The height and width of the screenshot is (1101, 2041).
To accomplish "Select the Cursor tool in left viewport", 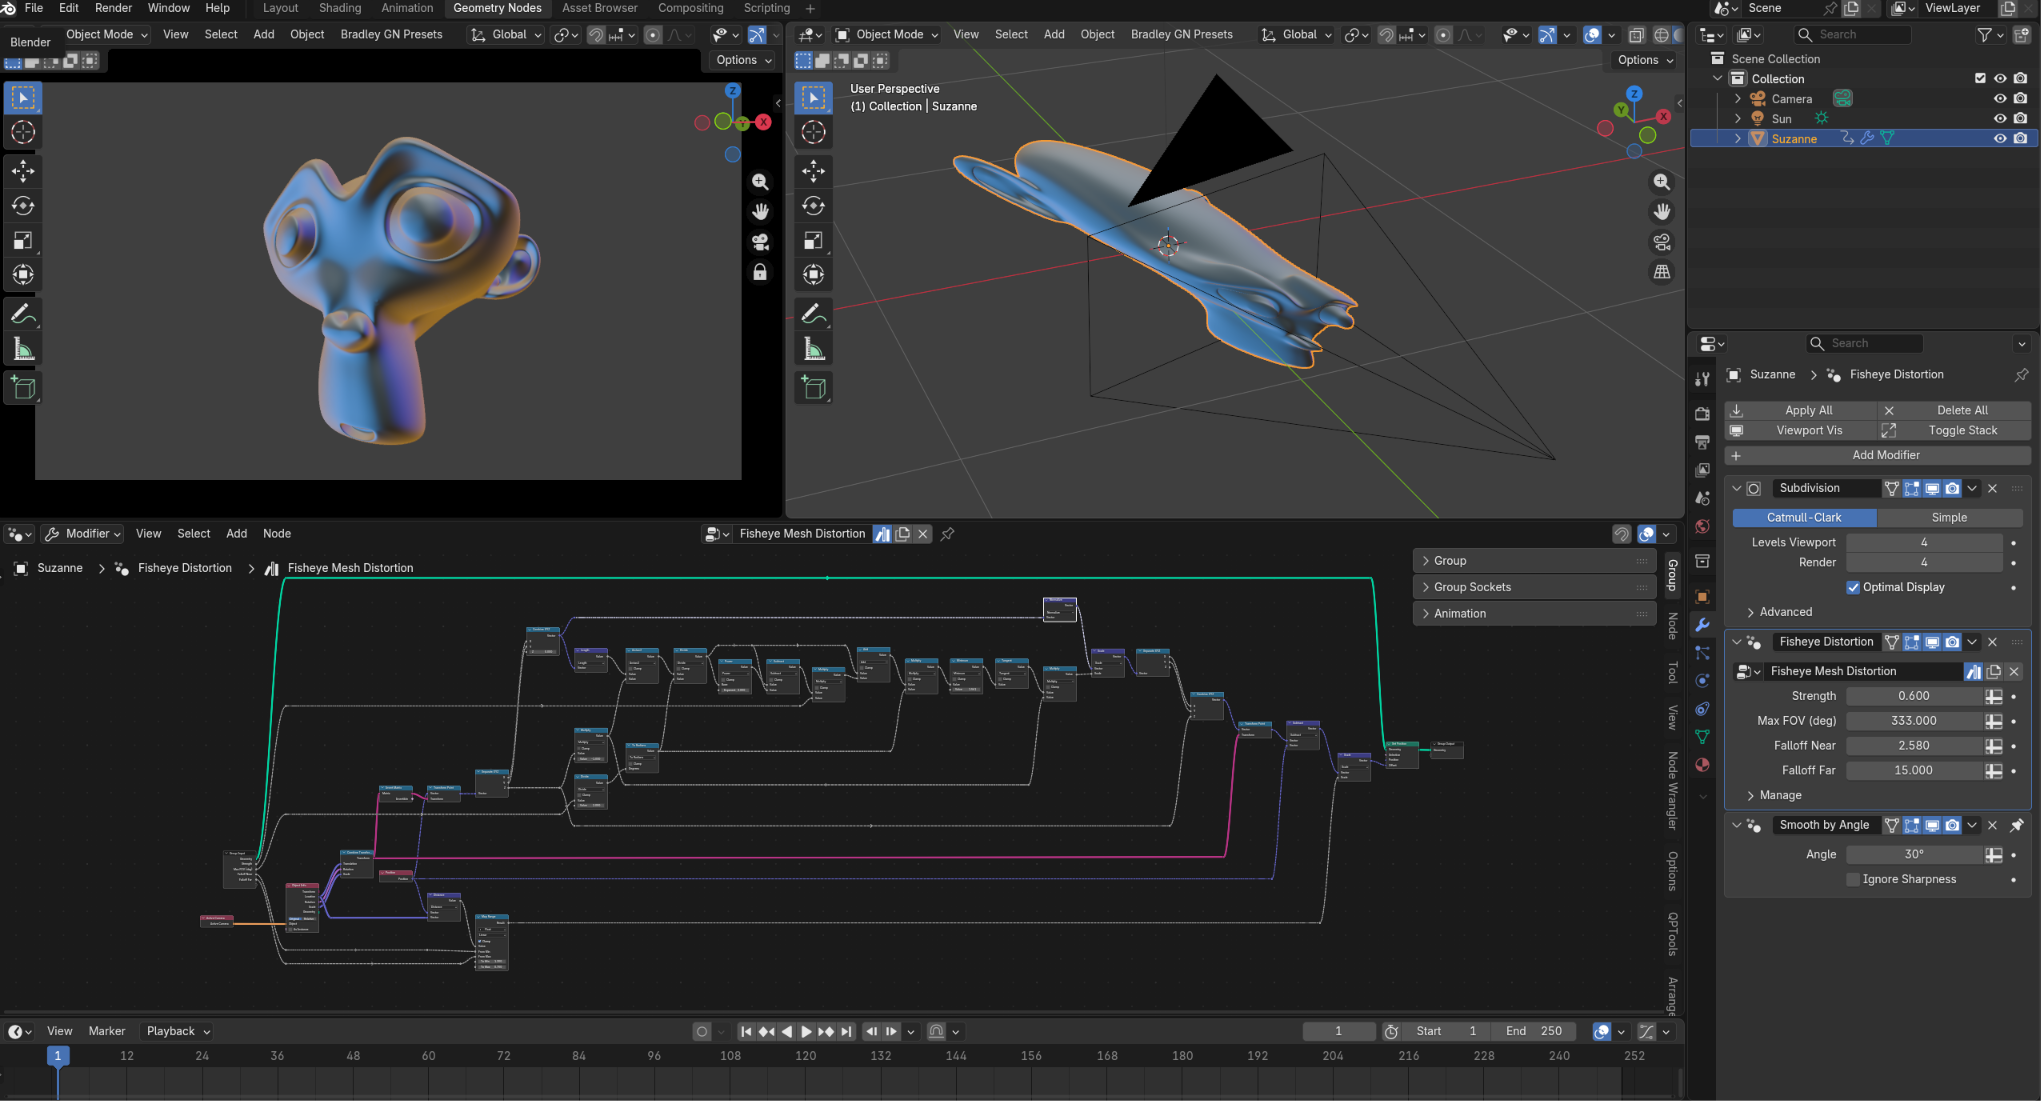I will pyautogui.click(x=23, y=132).
